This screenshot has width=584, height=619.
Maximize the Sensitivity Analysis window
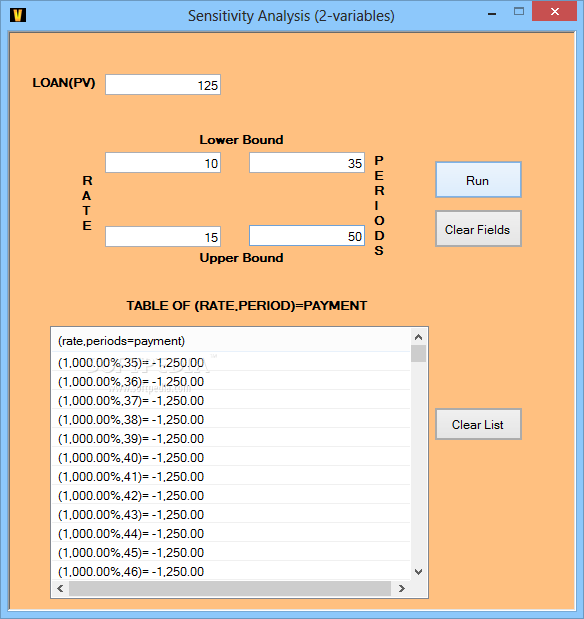click(x=519, y=12)
